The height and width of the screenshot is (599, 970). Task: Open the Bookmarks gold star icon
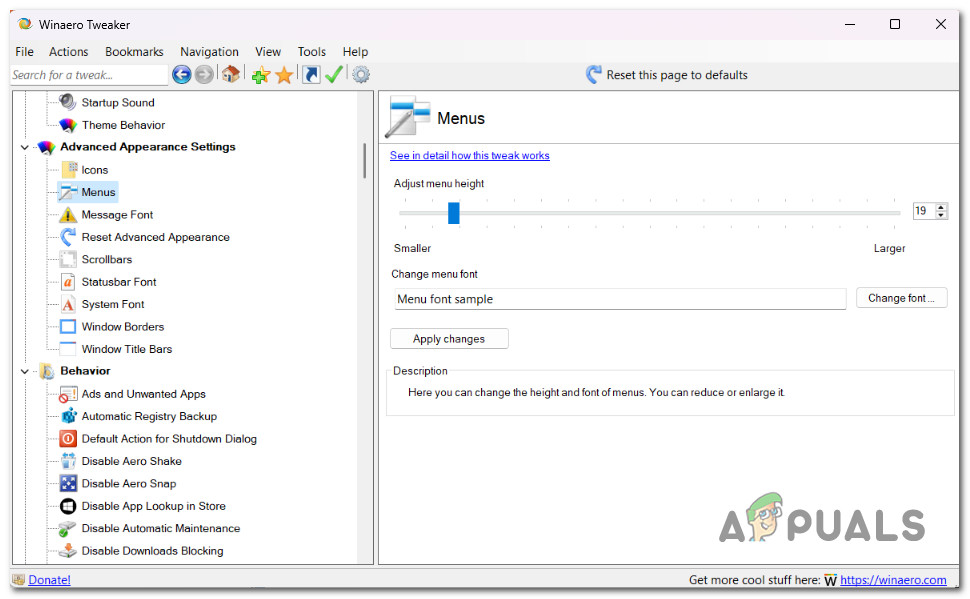point(284,75)
